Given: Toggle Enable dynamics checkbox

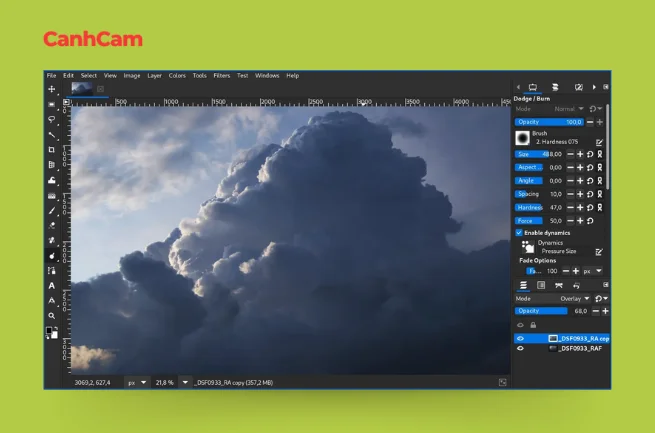Looking at the screenshot, I should [x=519, y=233].
